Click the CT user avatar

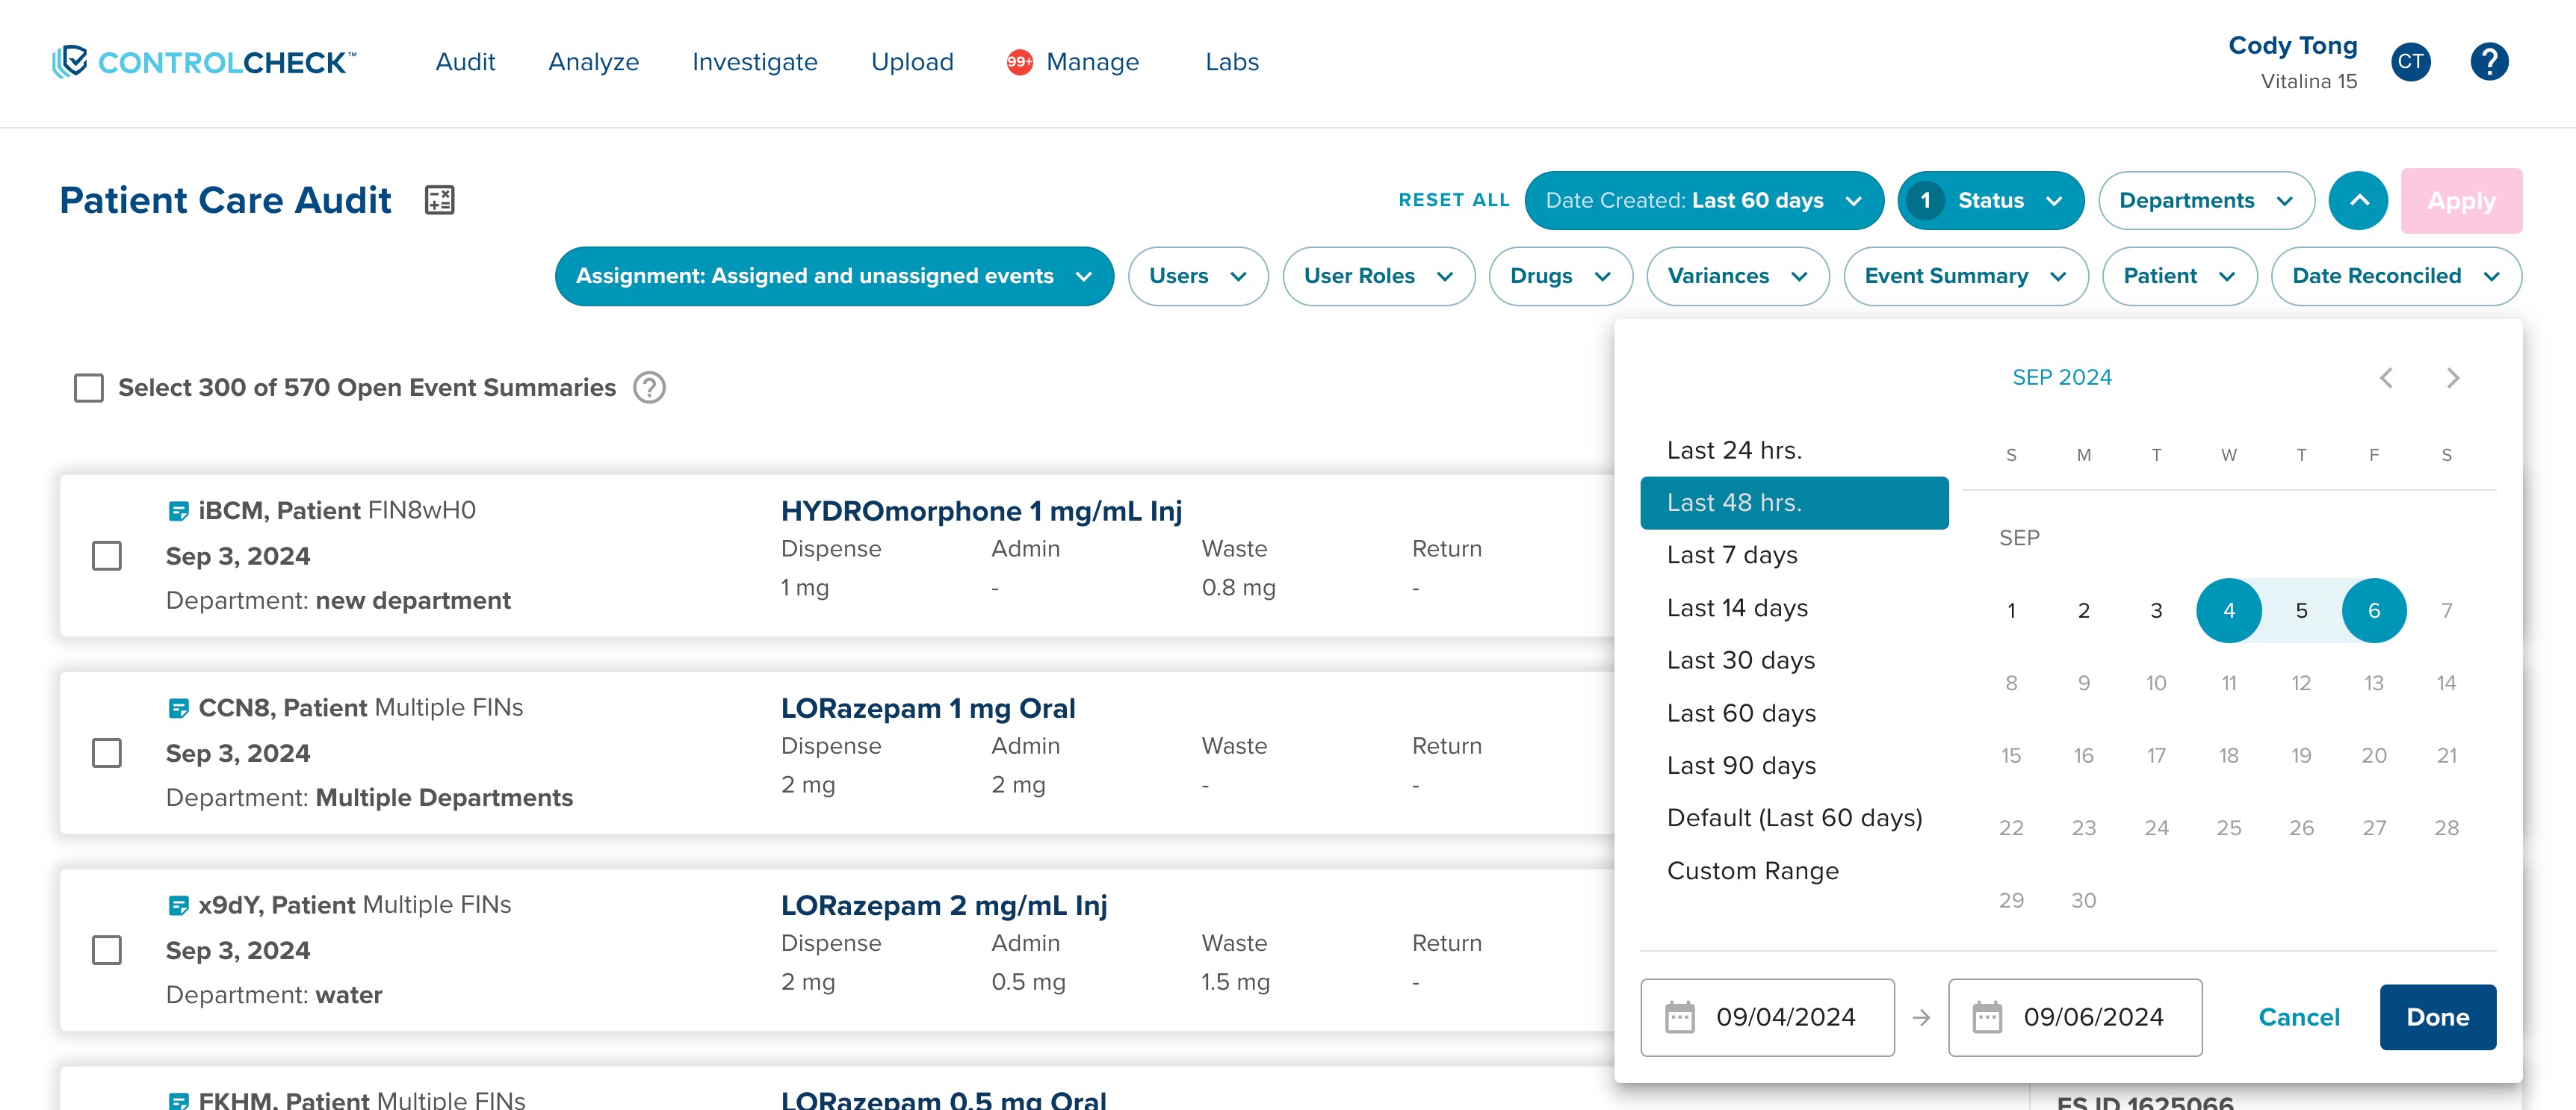[2410, 62]
